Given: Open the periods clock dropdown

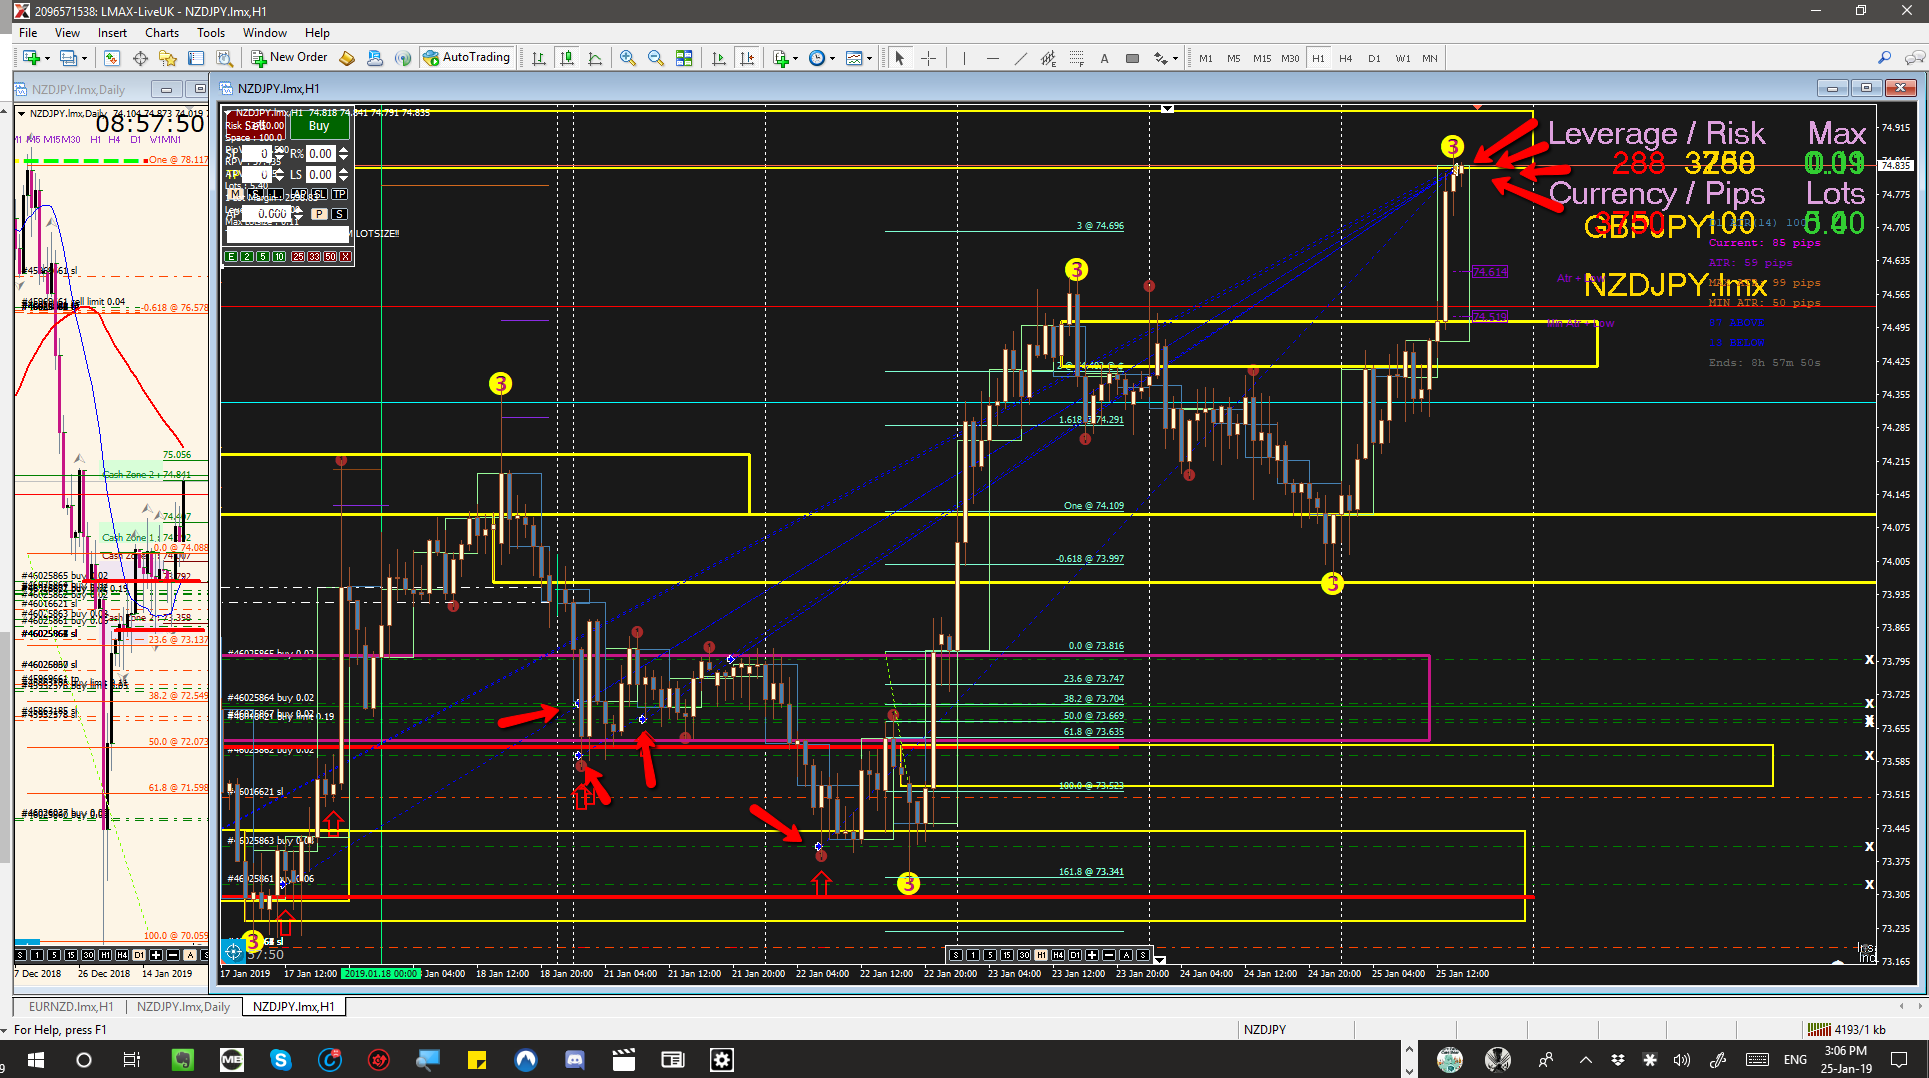Looking at the screenshot, I should (832, 59).
